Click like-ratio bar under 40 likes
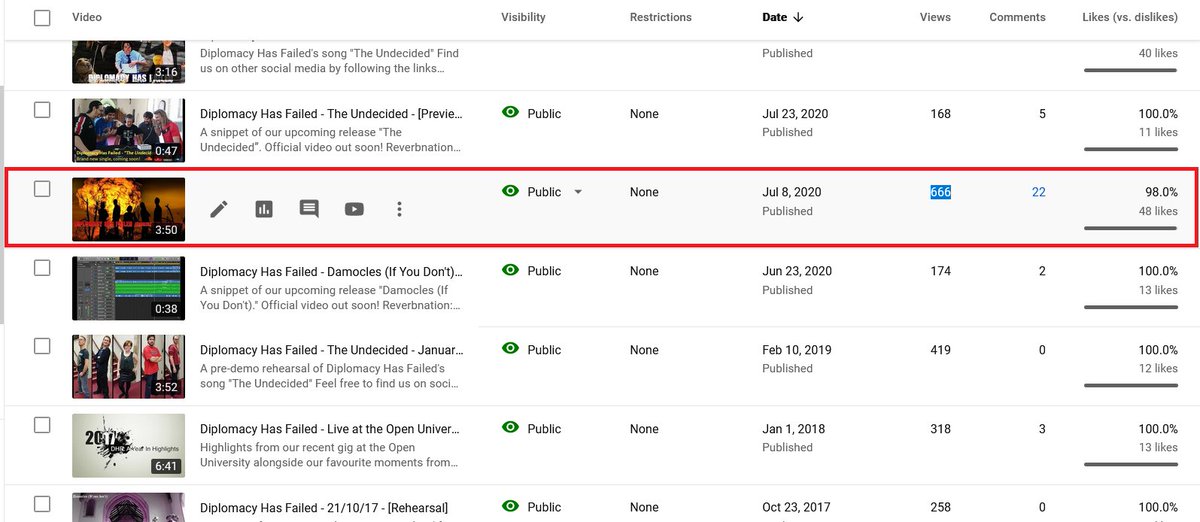This screenshot has width=1200, height=522. 1130,70
